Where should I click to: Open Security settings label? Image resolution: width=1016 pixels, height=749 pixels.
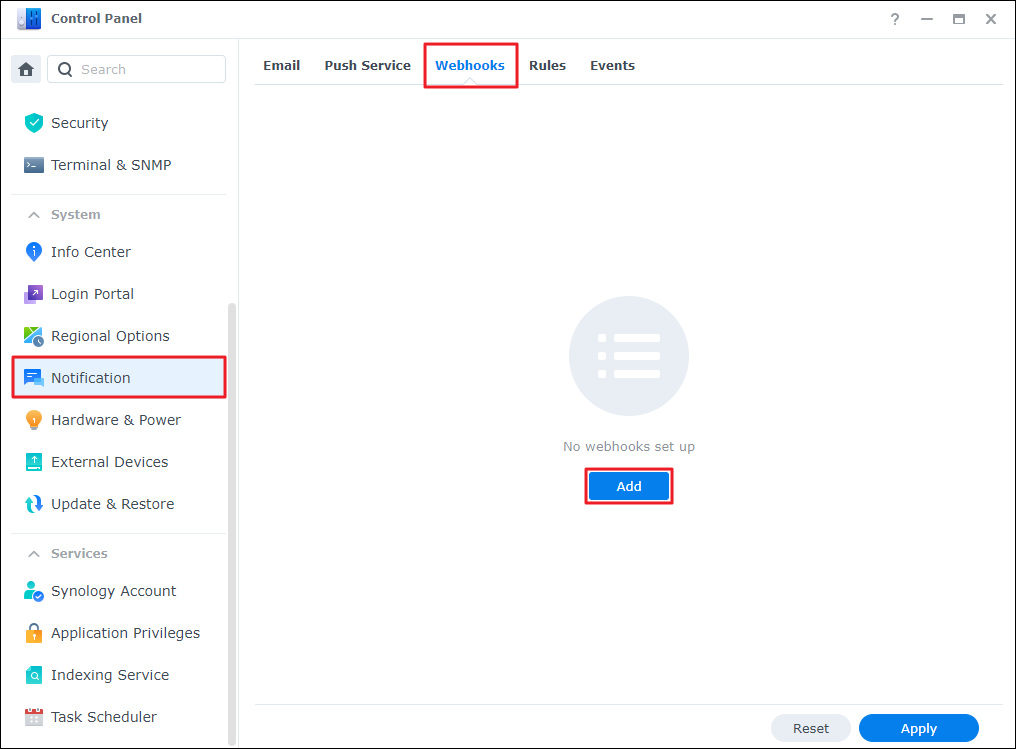(80, 123)
